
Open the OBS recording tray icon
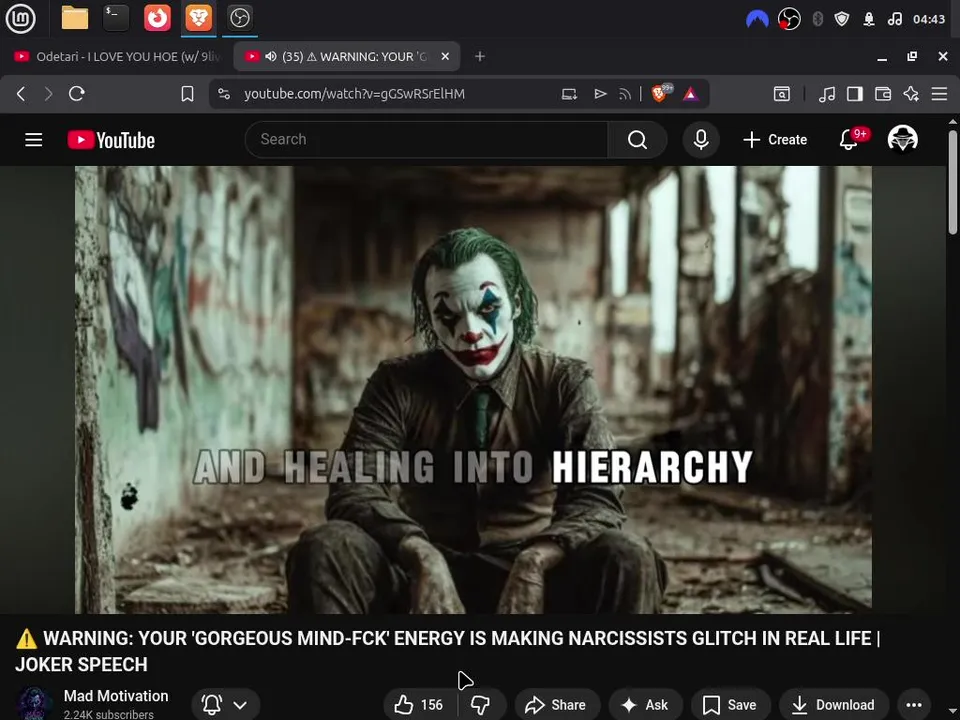tap(789, 19)
